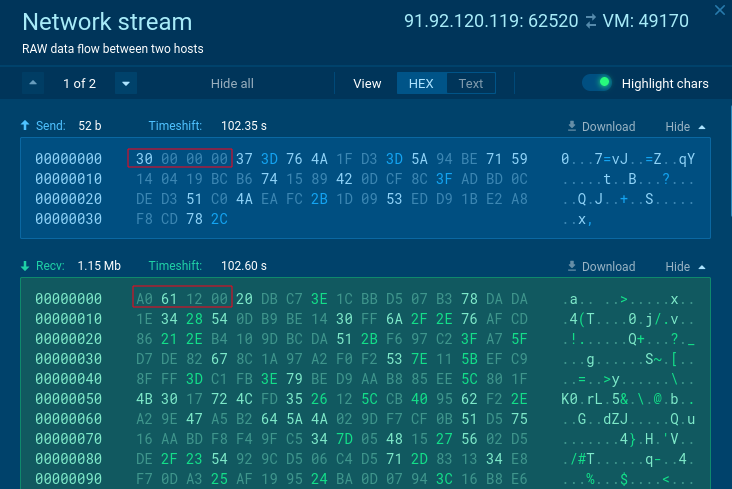This screenshot has width=732, height=489.
Task: Collapse the Recv packet with Hide
Action: pos(678,266)
